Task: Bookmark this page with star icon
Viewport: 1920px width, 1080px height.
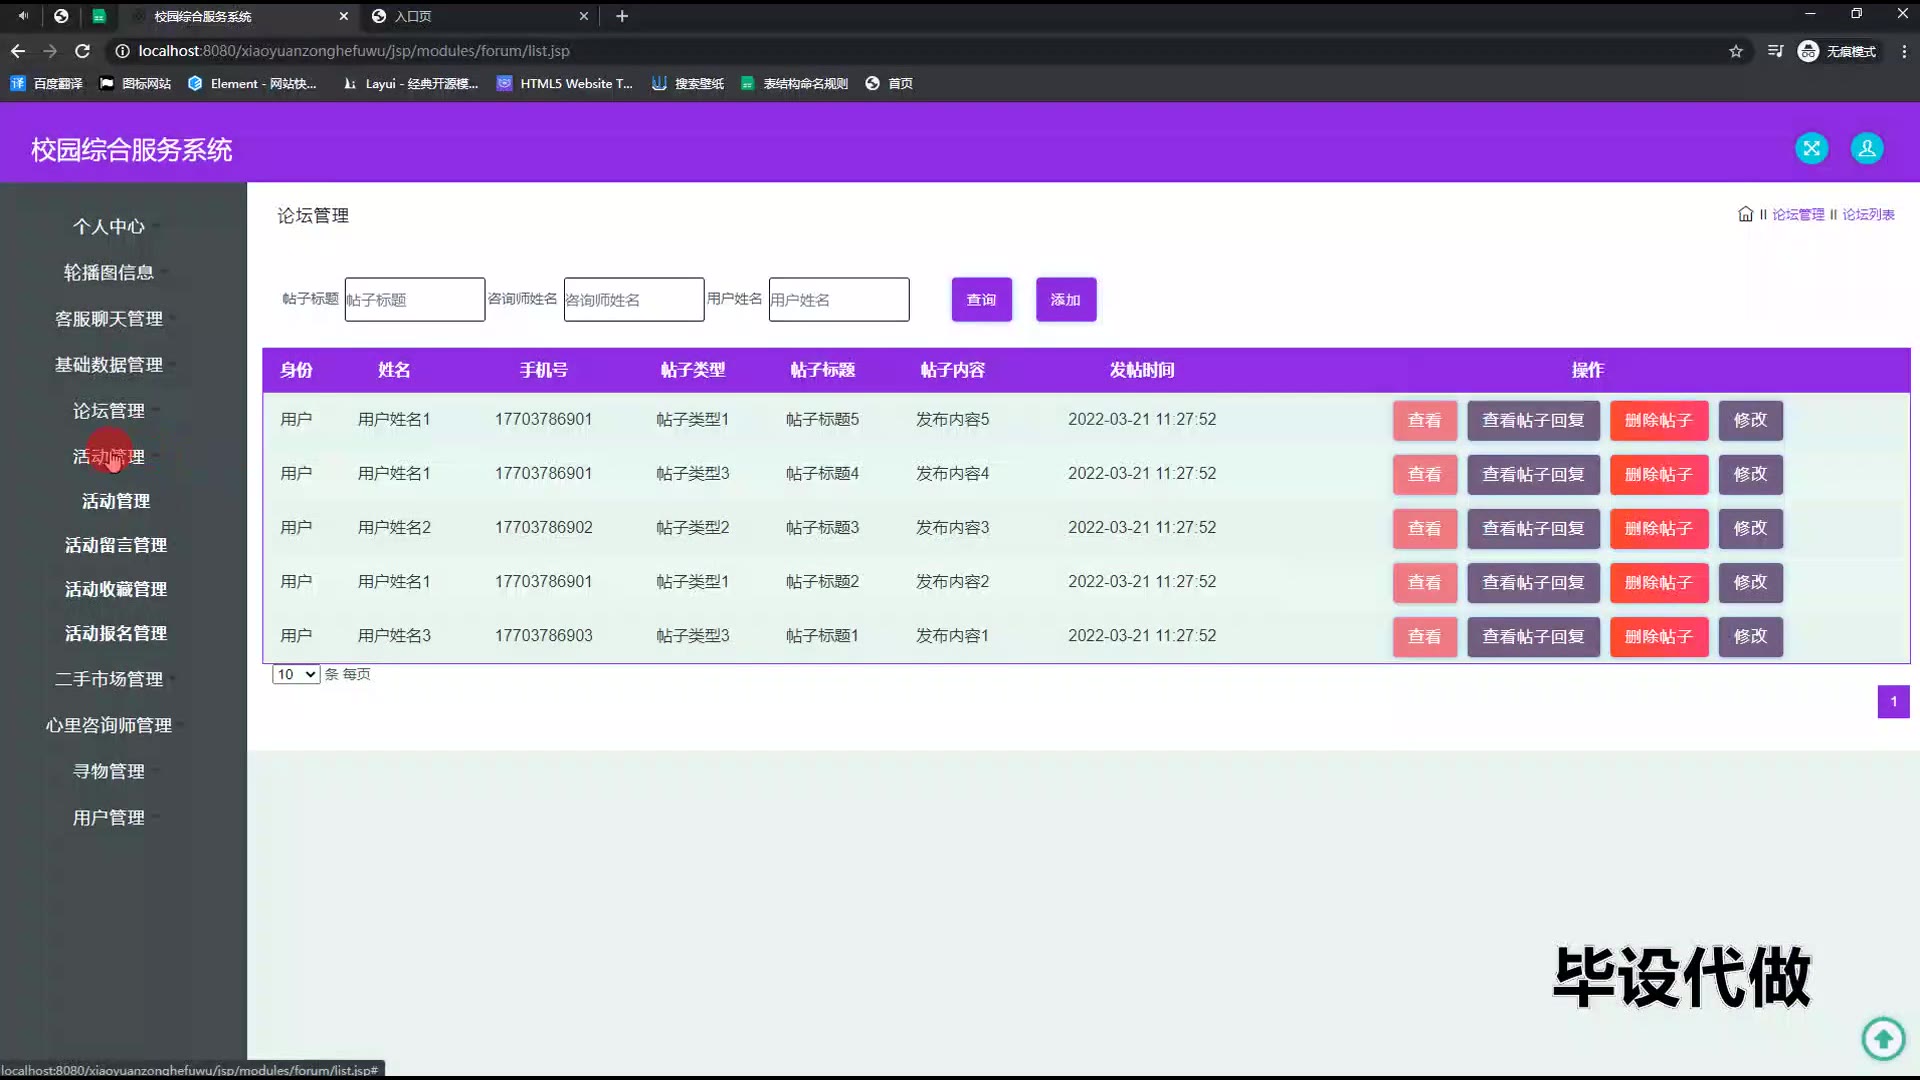Action: (x=1736, y=51)
